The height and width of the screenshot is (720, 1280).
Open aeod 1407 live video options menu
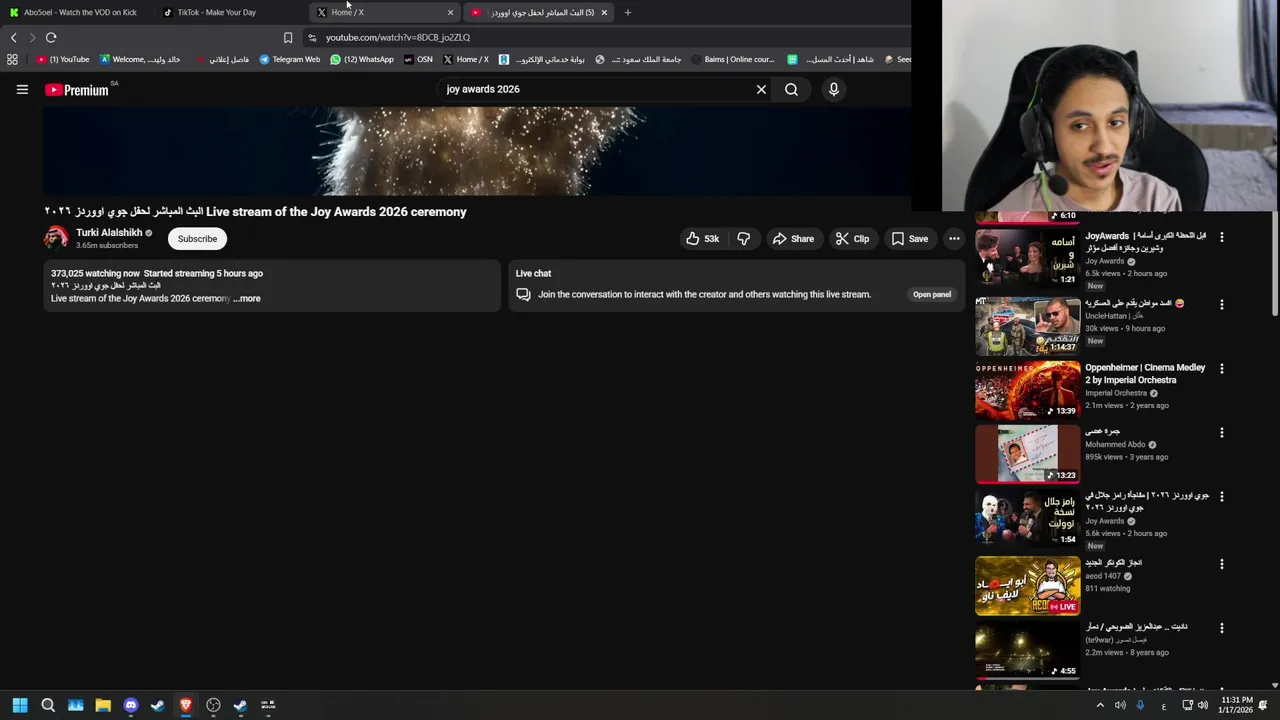pos(1221,564)
